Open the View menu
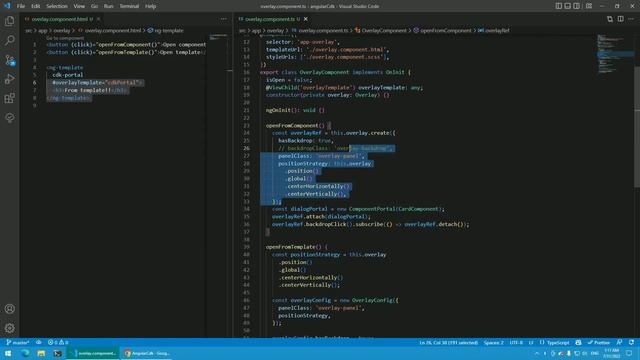 click(x=79, y=6)
